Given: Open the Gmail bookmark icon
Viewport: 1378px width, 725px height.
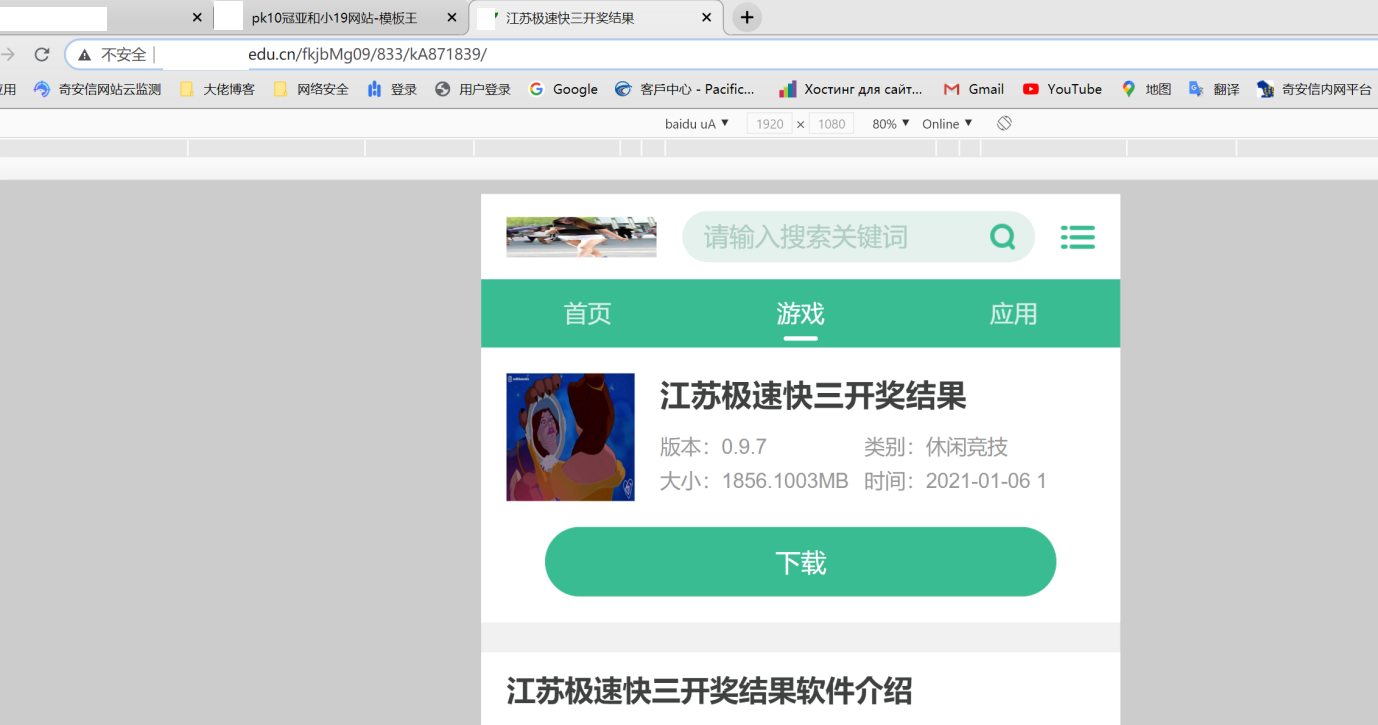Looking at the screenshot, I should click(x=952, y=89).
